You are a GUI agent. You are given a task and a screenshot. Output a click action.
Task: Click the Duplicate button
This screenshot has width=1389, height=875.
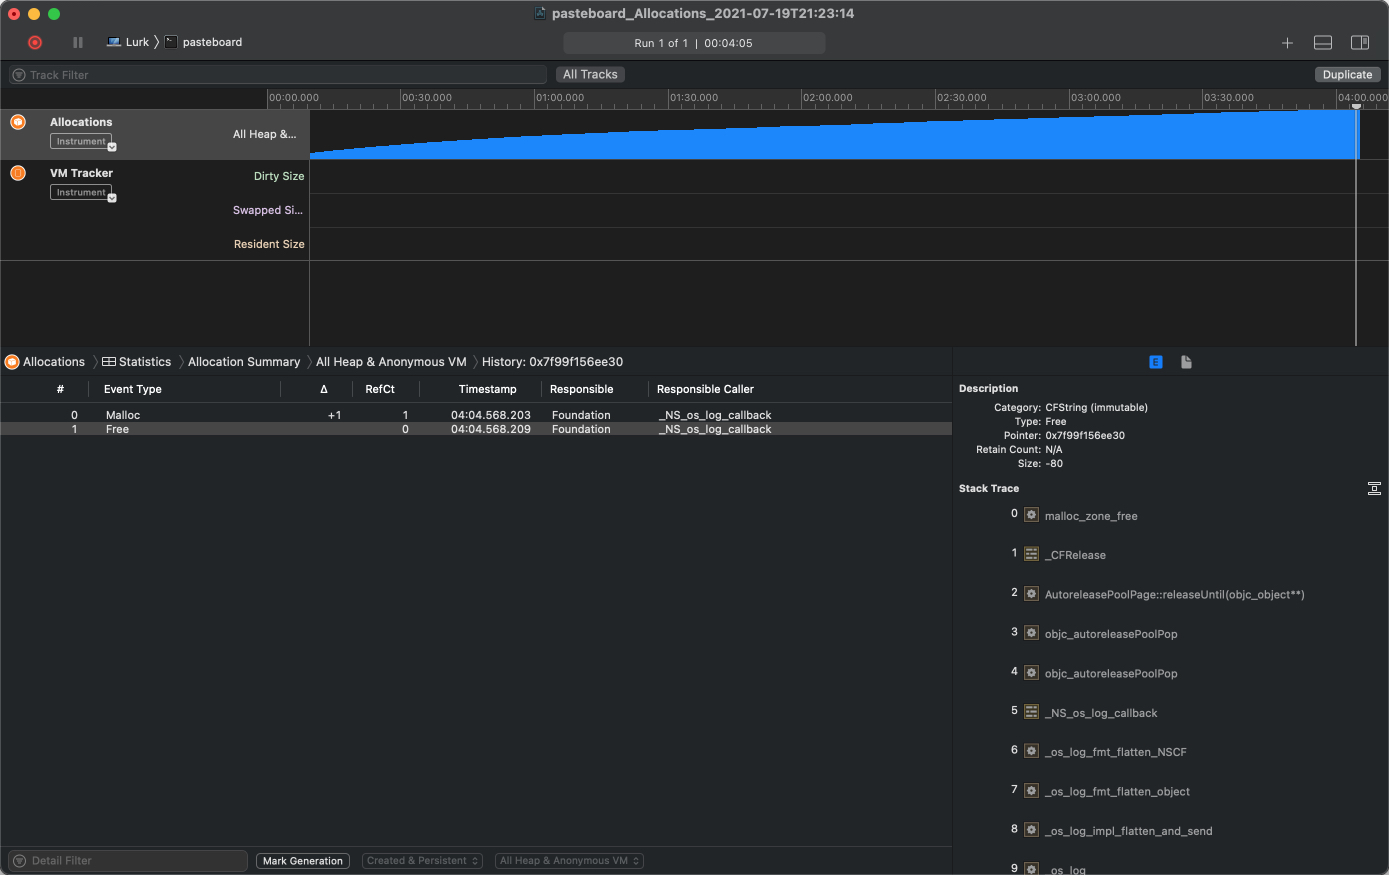coord(1347,75)
